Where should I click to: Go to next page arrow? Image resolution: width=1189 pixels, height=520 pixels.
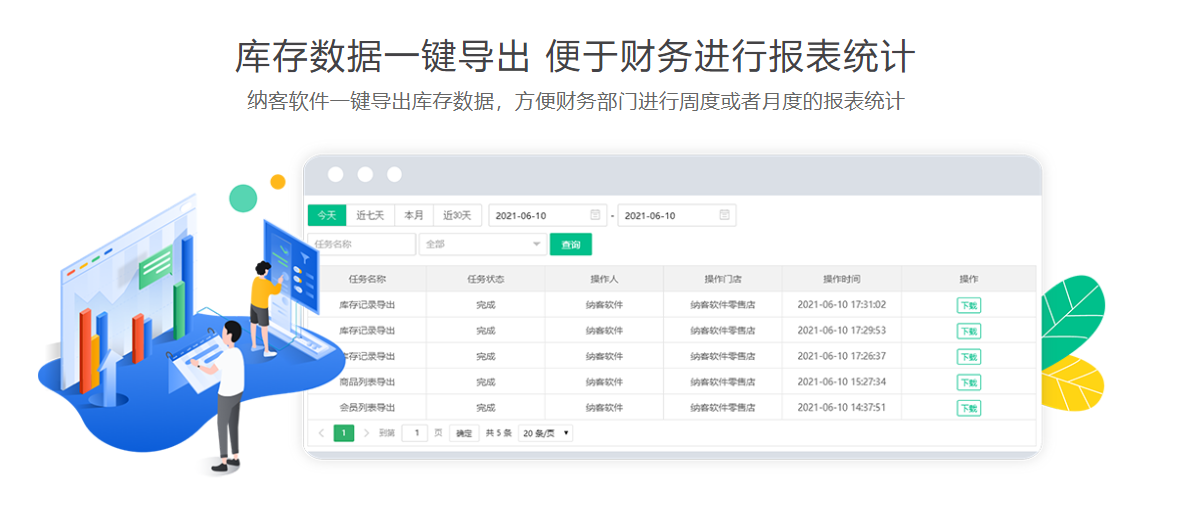coord(367,433)
